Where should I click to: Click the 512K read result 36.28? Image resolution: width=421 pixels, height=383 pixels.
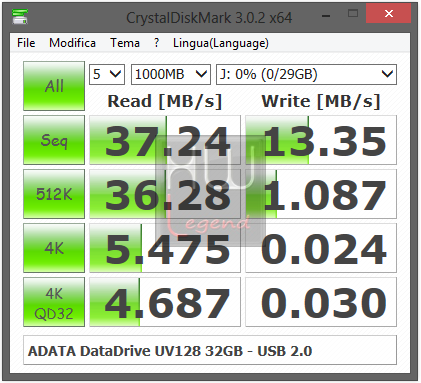(165, 194)
